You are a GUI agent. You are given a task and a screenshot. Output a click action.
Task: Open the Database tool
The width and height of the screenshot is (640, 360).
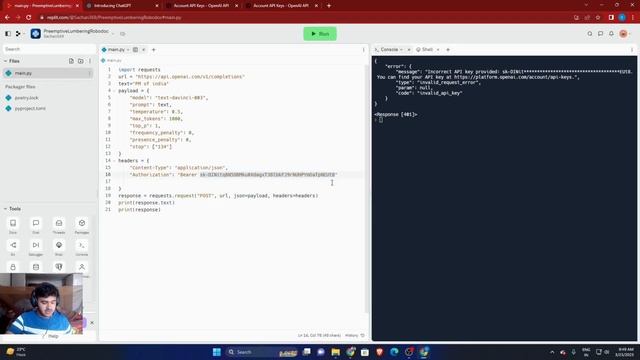[x=36, y=267]
